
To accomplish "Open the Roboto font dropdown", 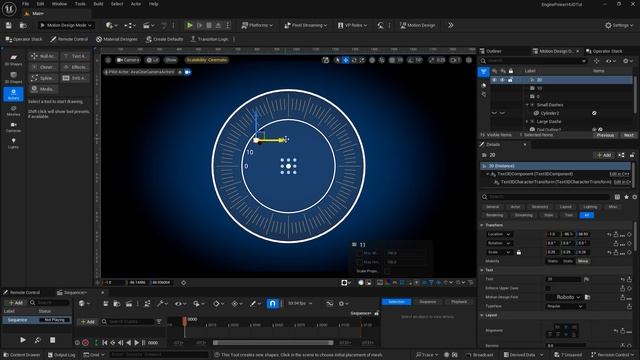I will pos(566,297).
